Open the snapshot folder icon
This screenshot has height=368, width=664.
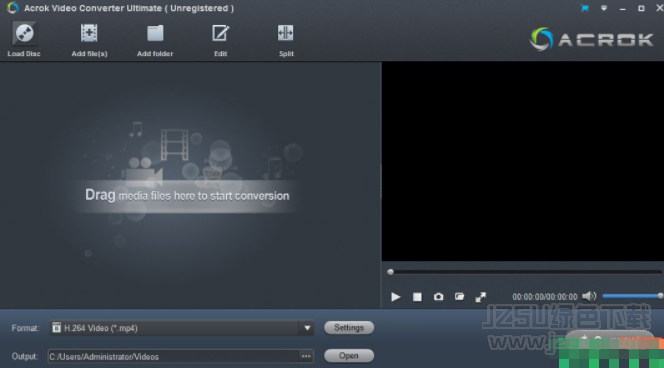pyautogui.click(x=459, y=296)
